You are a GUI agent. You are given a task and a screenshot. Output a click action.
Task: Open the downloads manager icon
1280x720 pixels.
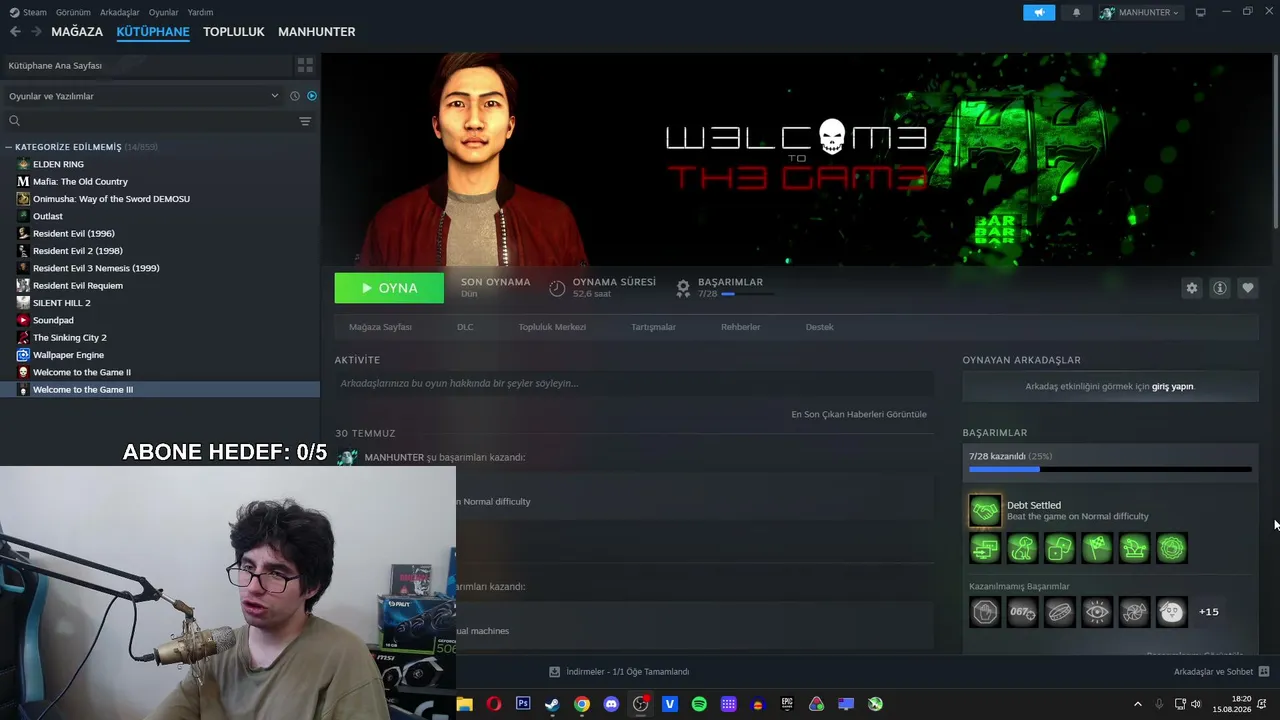555,672
